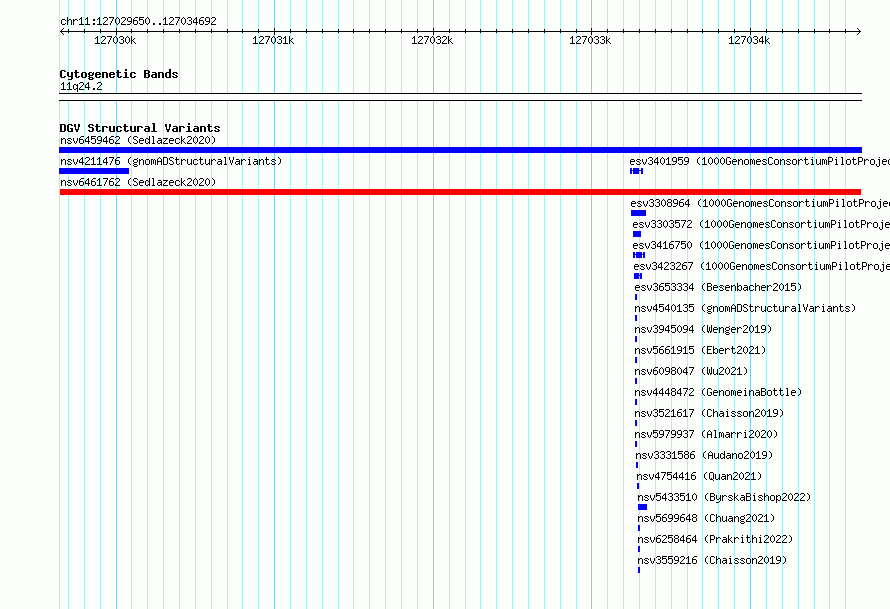Click the 127032k ruler tick label
The image size is (890, 609).
[432, 40]
